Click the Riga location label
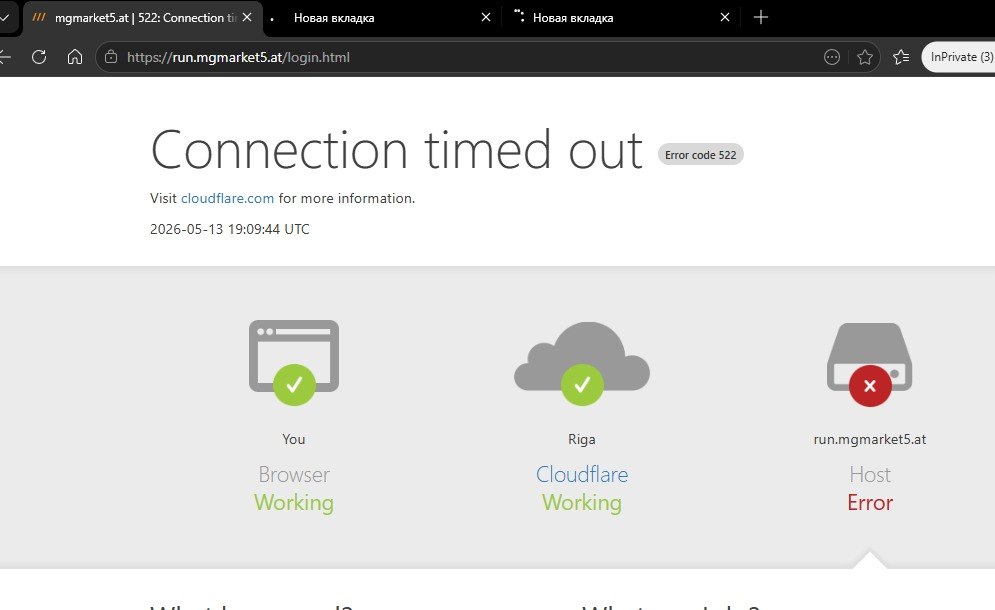995x610 pixels. 582,439
